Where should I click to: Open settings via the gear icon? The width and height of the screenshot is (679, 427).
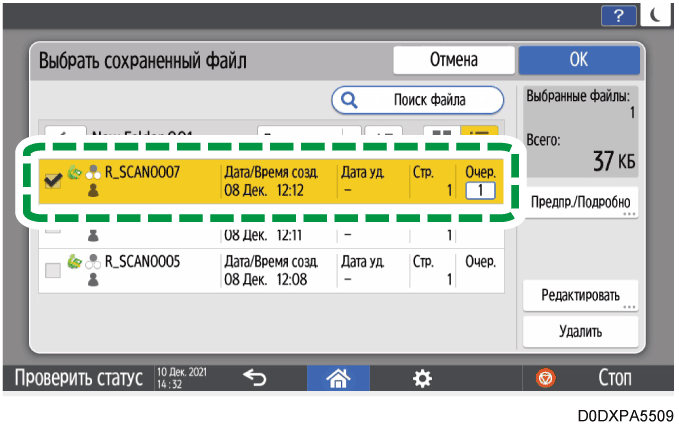click(x=424, y=380)
